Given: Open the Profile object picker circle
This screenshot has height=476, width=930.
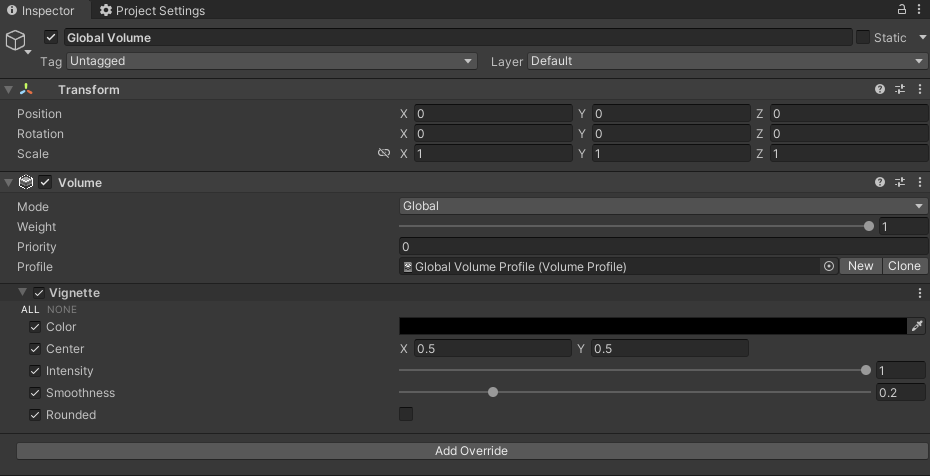Looking at the screenshot, I should [829, 266].
